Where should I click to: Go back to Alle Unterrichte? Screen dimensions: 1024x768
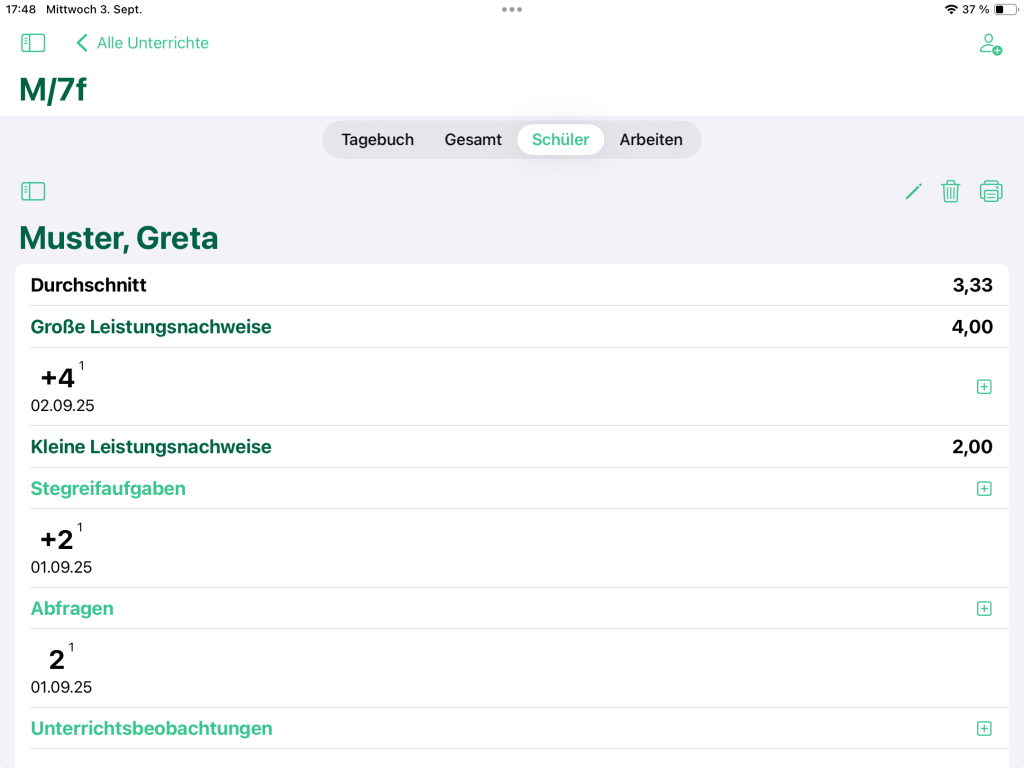[x=142, y=43]
